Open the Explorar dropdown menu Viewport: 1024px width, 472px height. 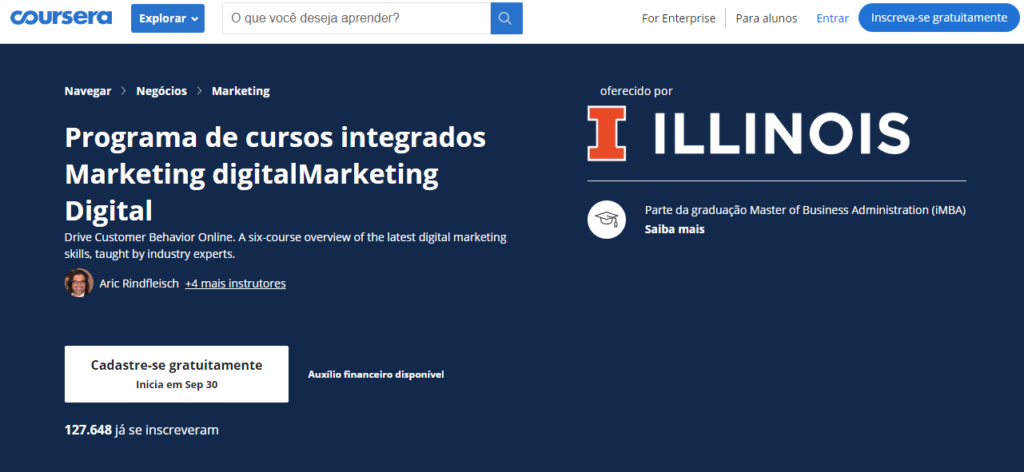pos(168,18)
